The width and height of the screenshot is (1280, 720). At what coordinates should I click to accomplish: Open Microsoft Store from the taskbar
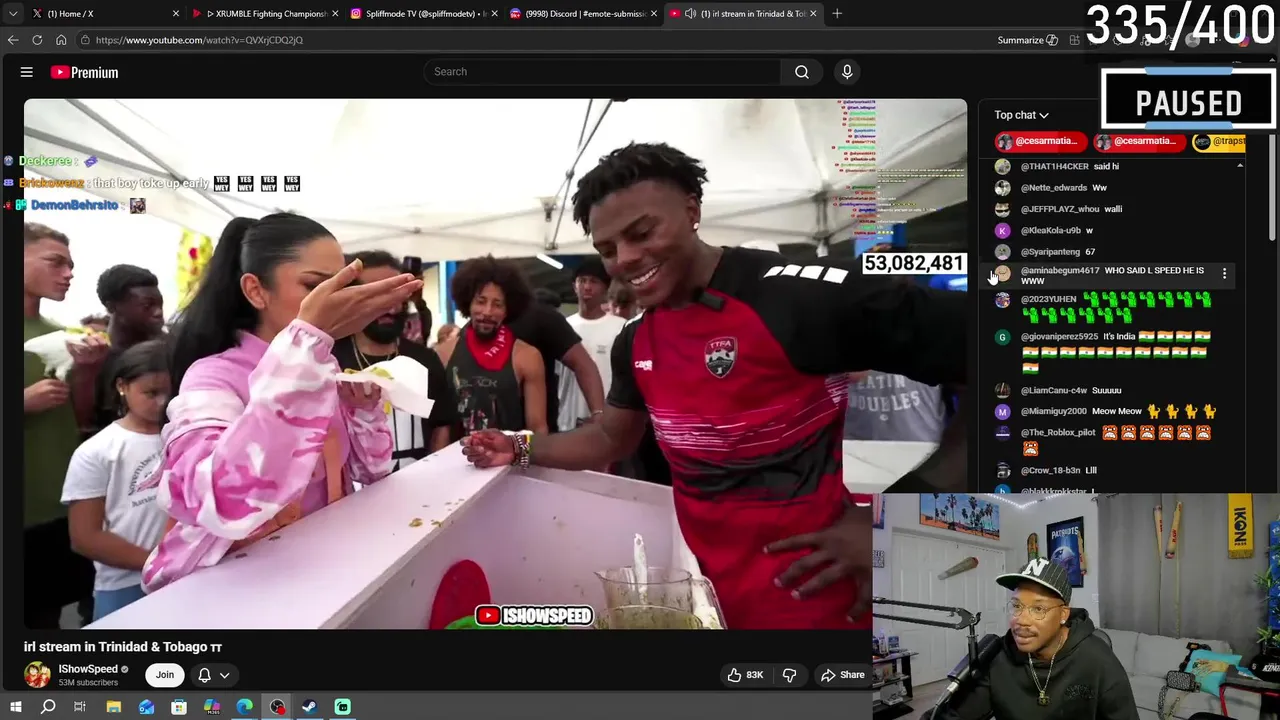coord(179,707)
